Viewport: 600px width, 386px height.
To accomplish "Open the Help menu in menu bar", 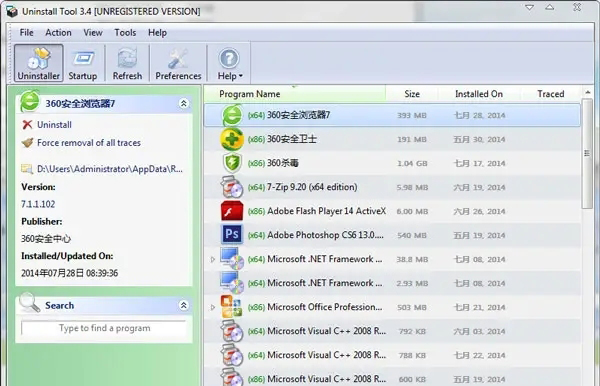I will coord(157,33).
